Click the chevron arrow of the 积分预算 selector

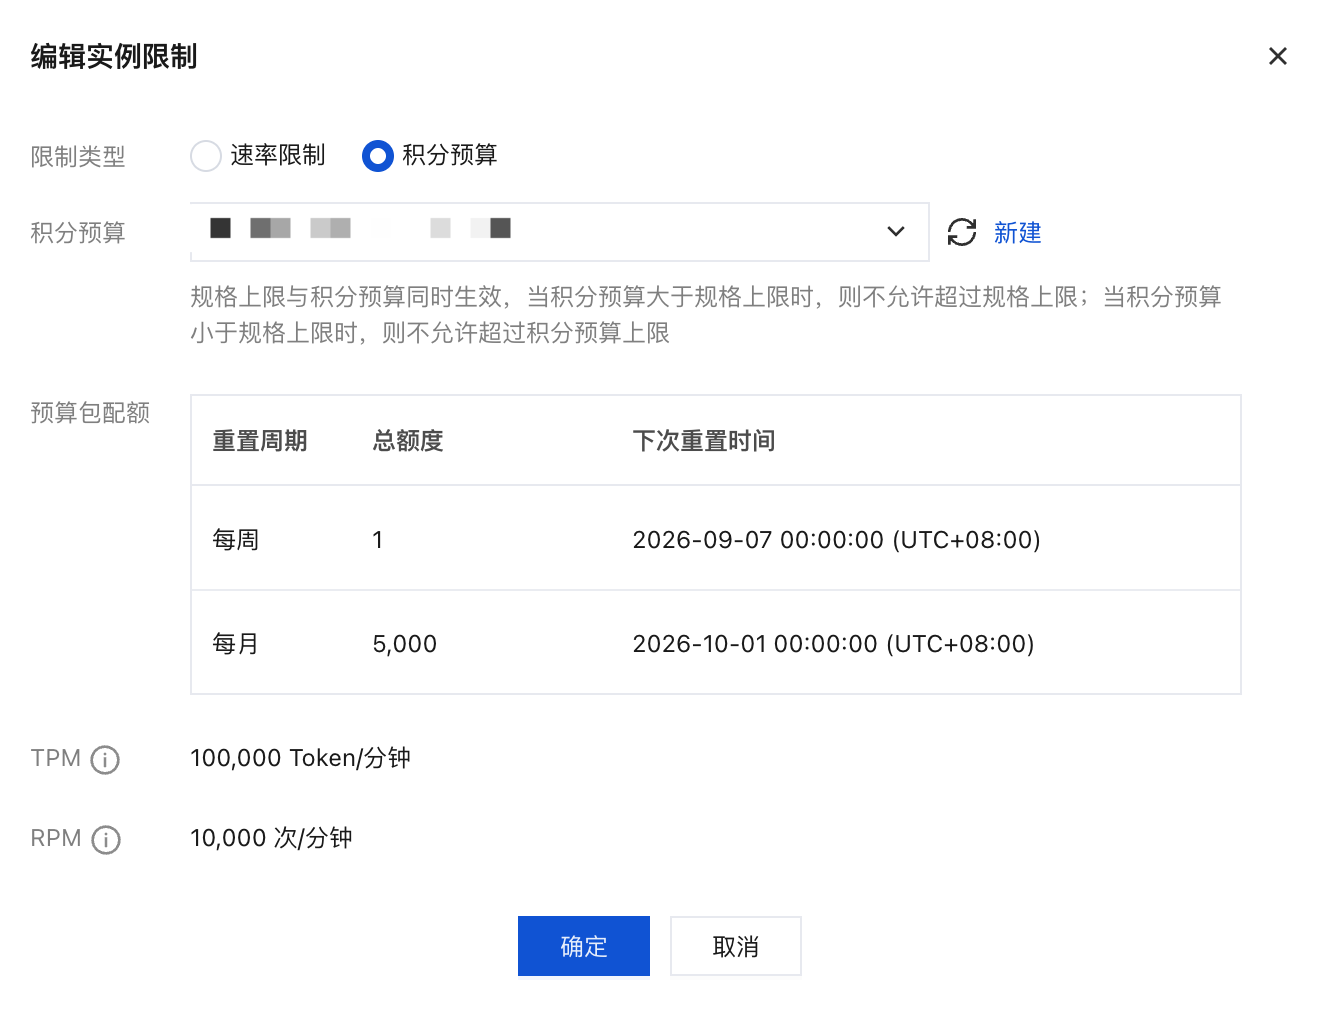point(896,232)
